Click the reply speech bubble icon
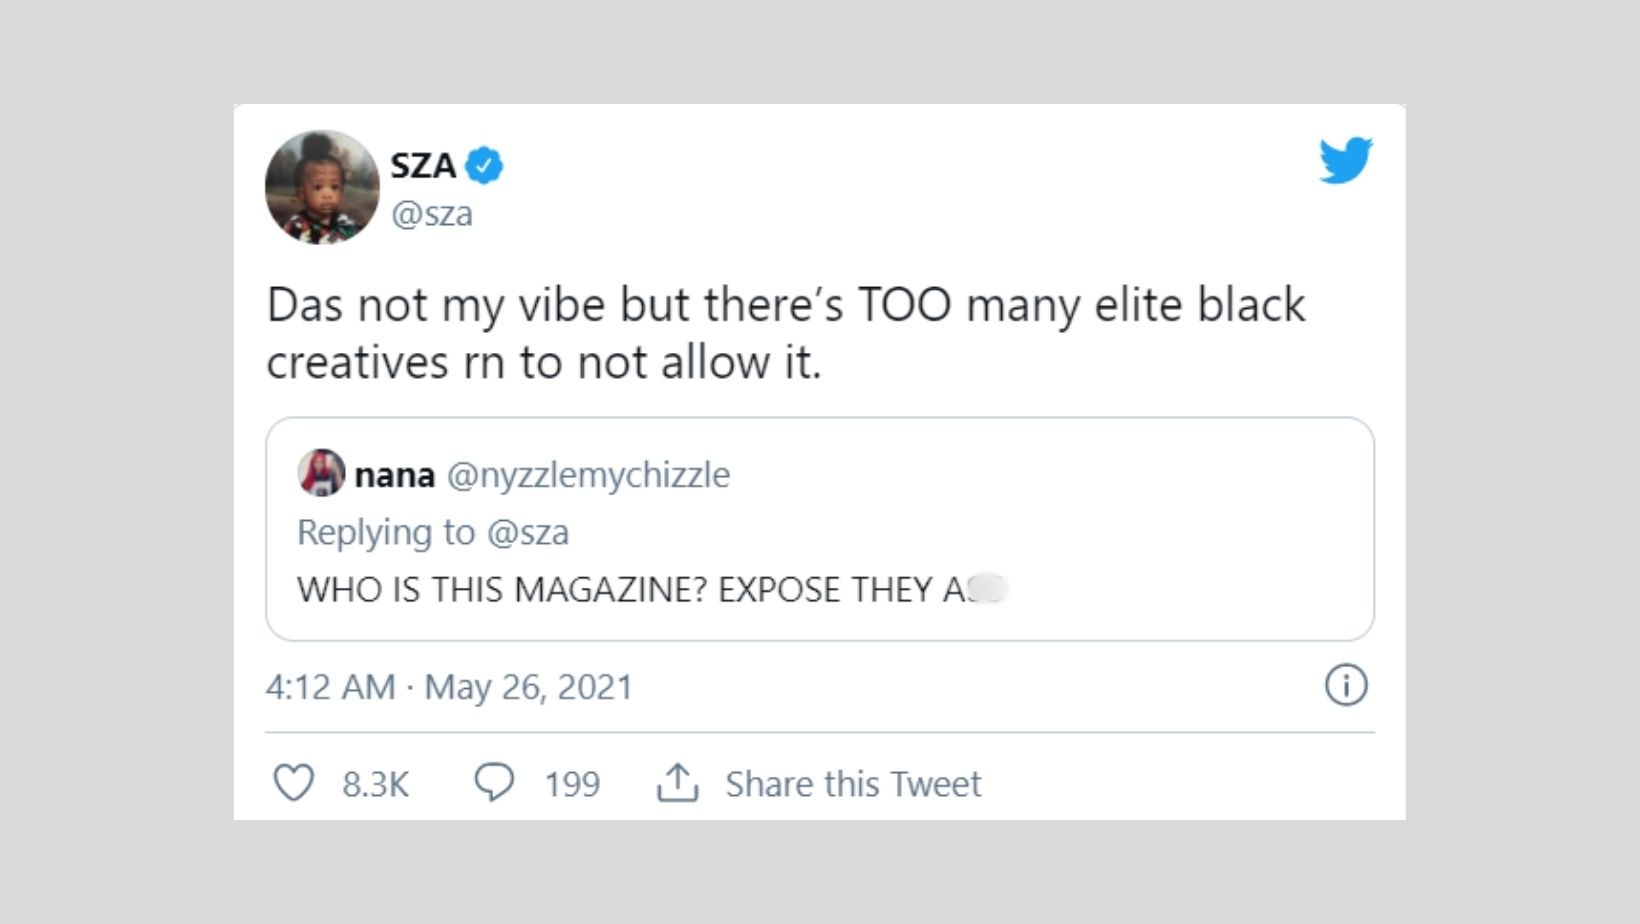 coord(494,783)
